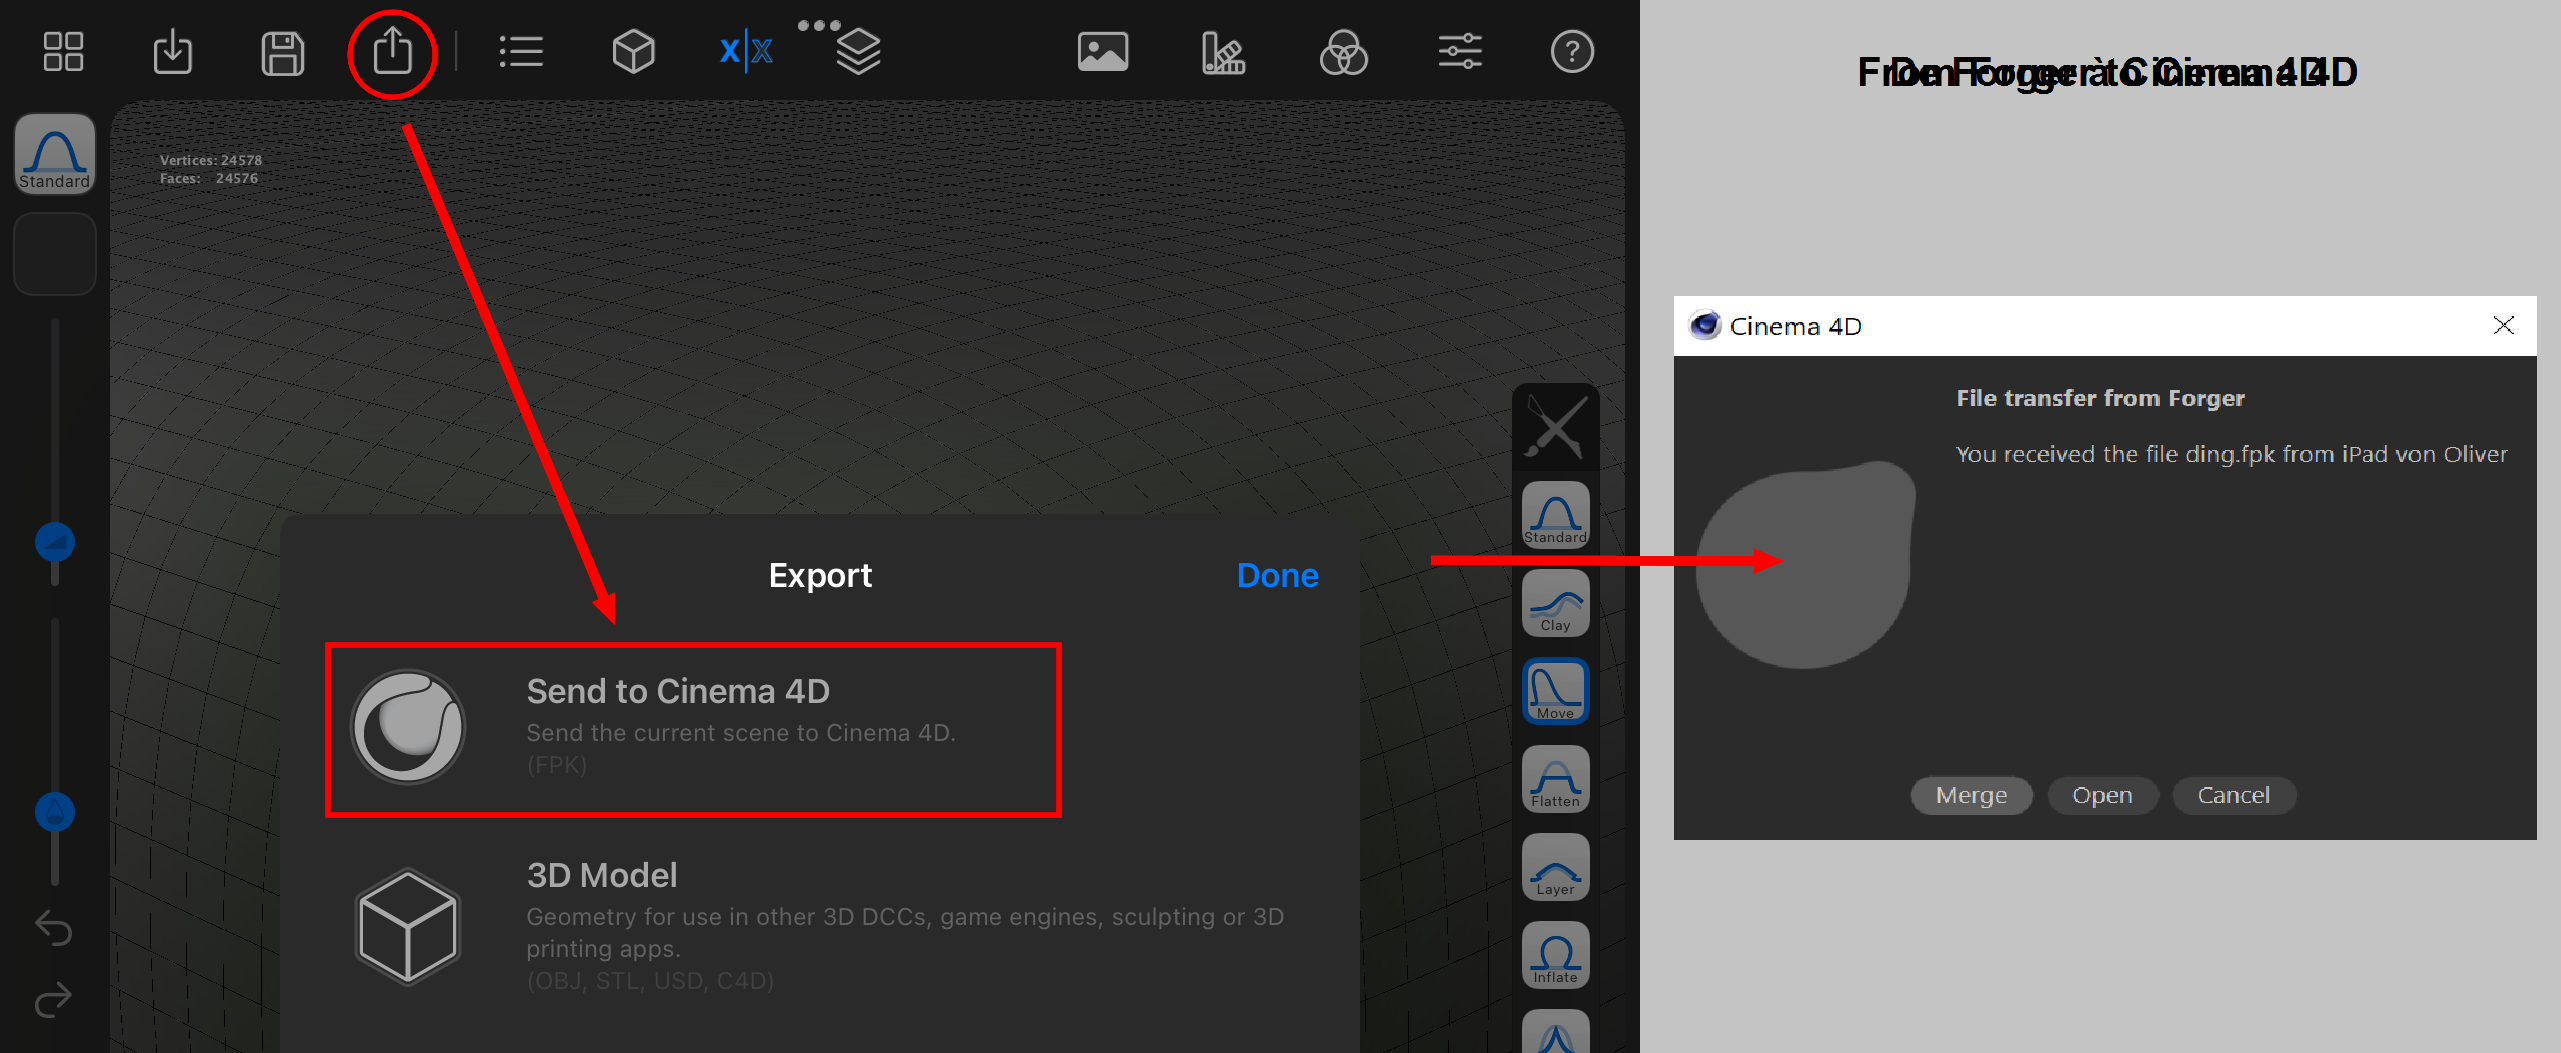Choose Send to Cinema 4D export option

pos(693,729)
